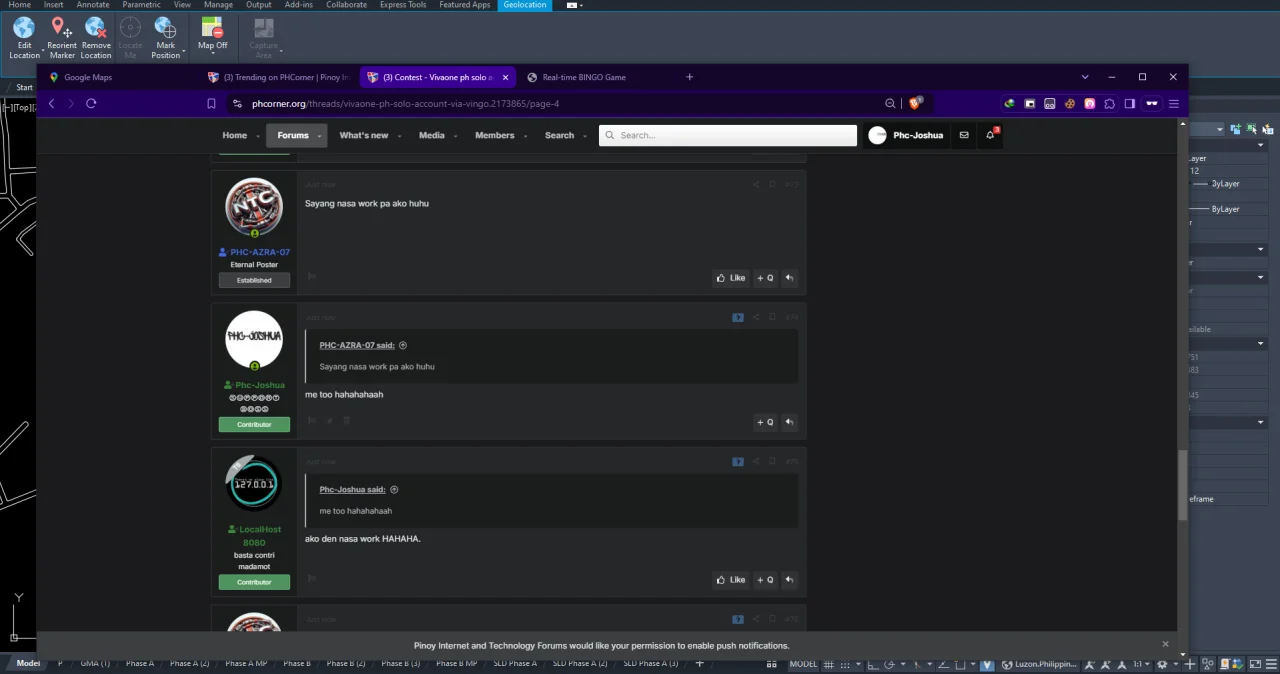Screen dimensions: 1280x674
Task: Toggle MODEL space button in status bar
Action: pos(803,664)
